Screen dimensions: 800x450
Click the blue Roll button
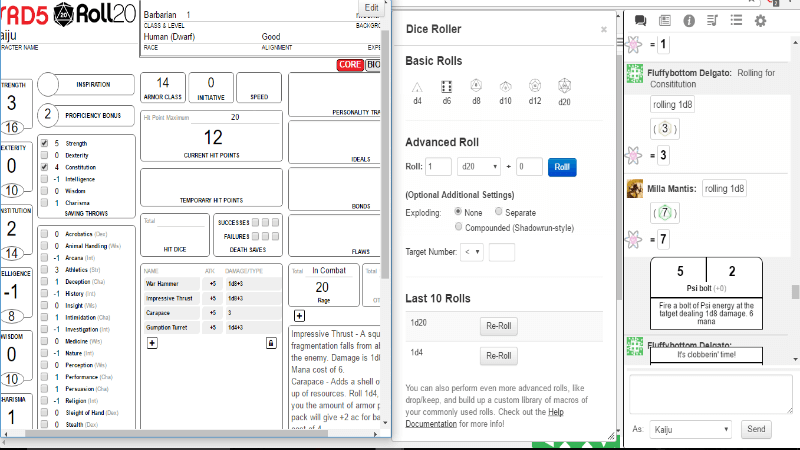pyautogui.click(x=562, y=167)
